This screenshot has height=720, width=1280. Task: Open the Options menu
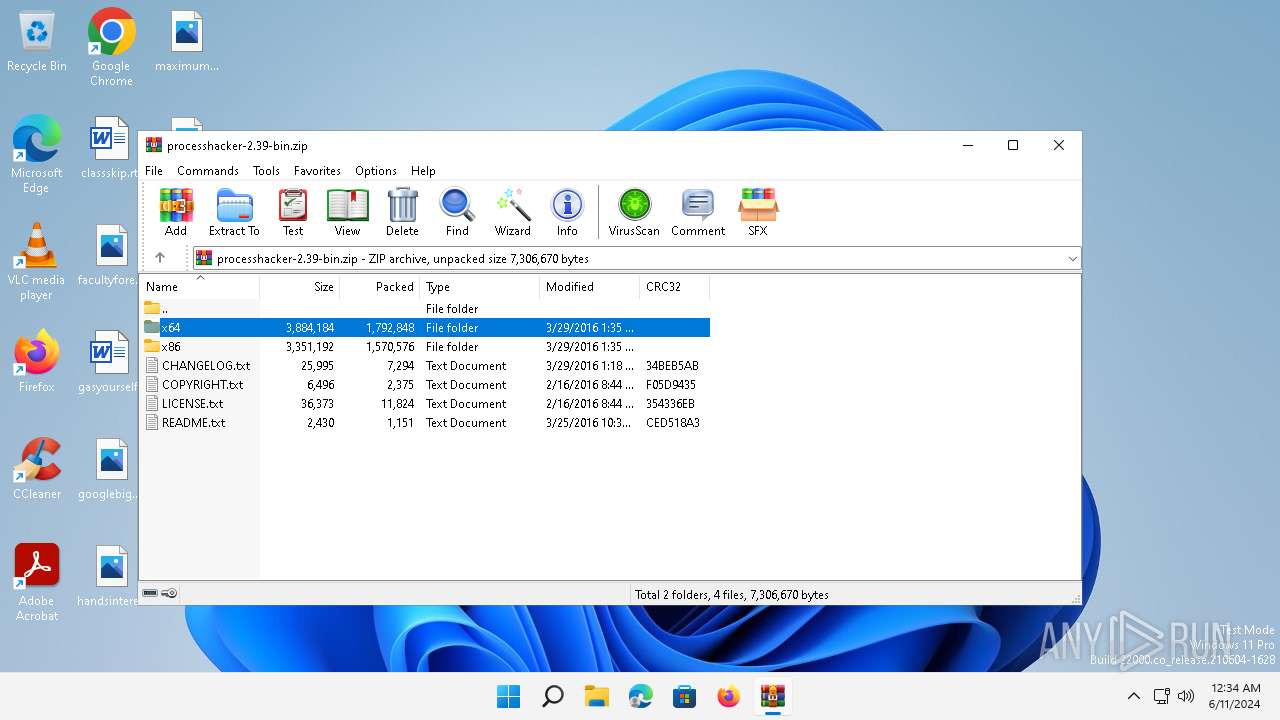(x=376, y=171)
